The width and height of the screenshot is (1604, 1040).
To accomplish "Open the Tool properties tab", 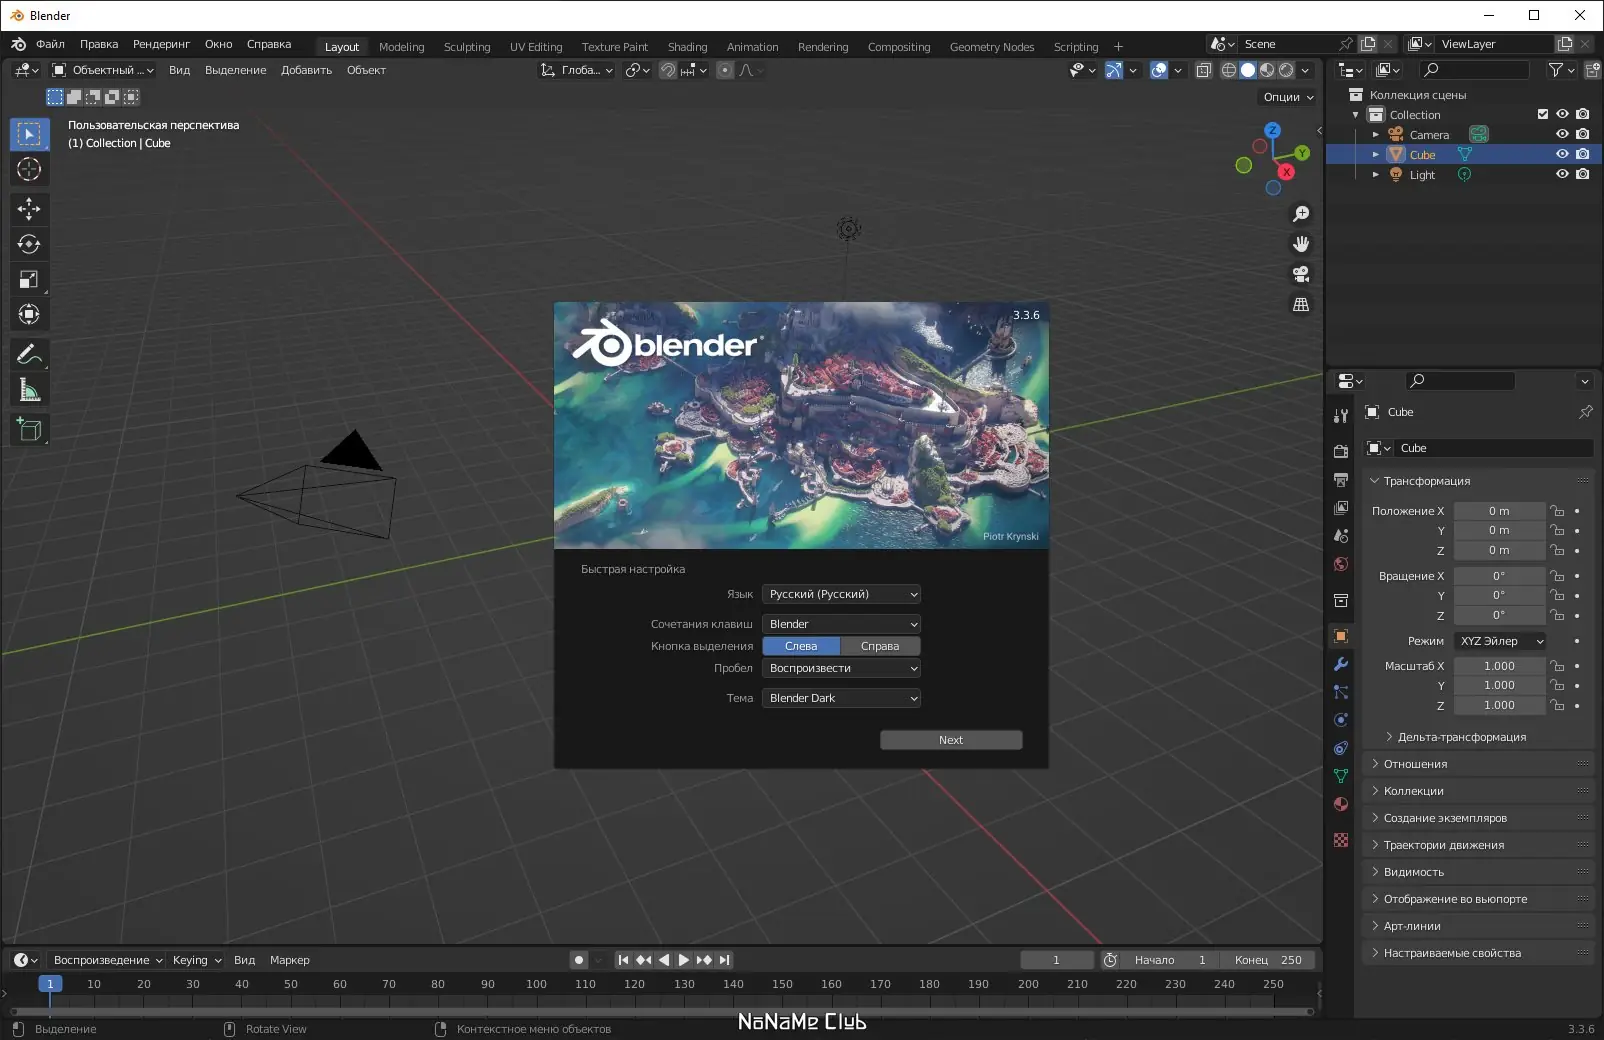I will 1341,416.
